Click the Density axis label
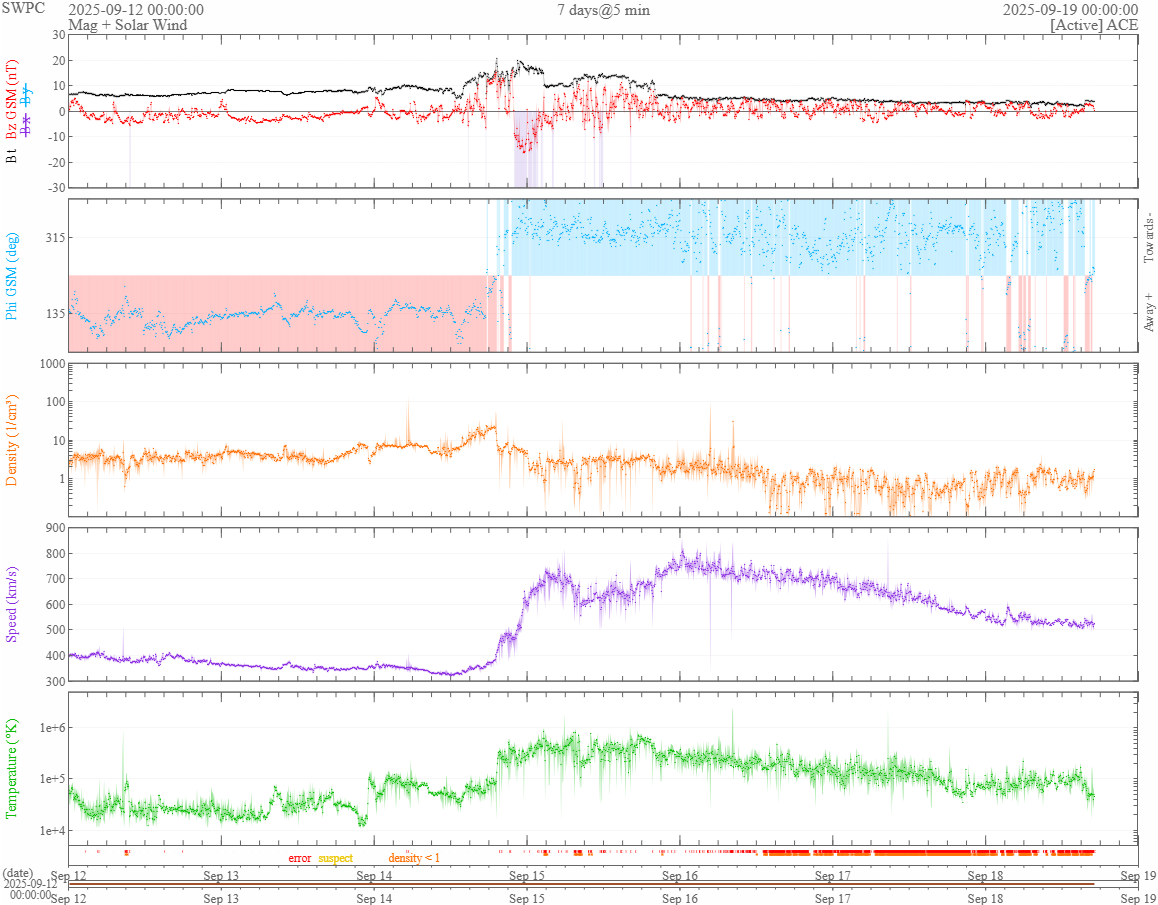 pyautogui.click(x=12, y=440)
